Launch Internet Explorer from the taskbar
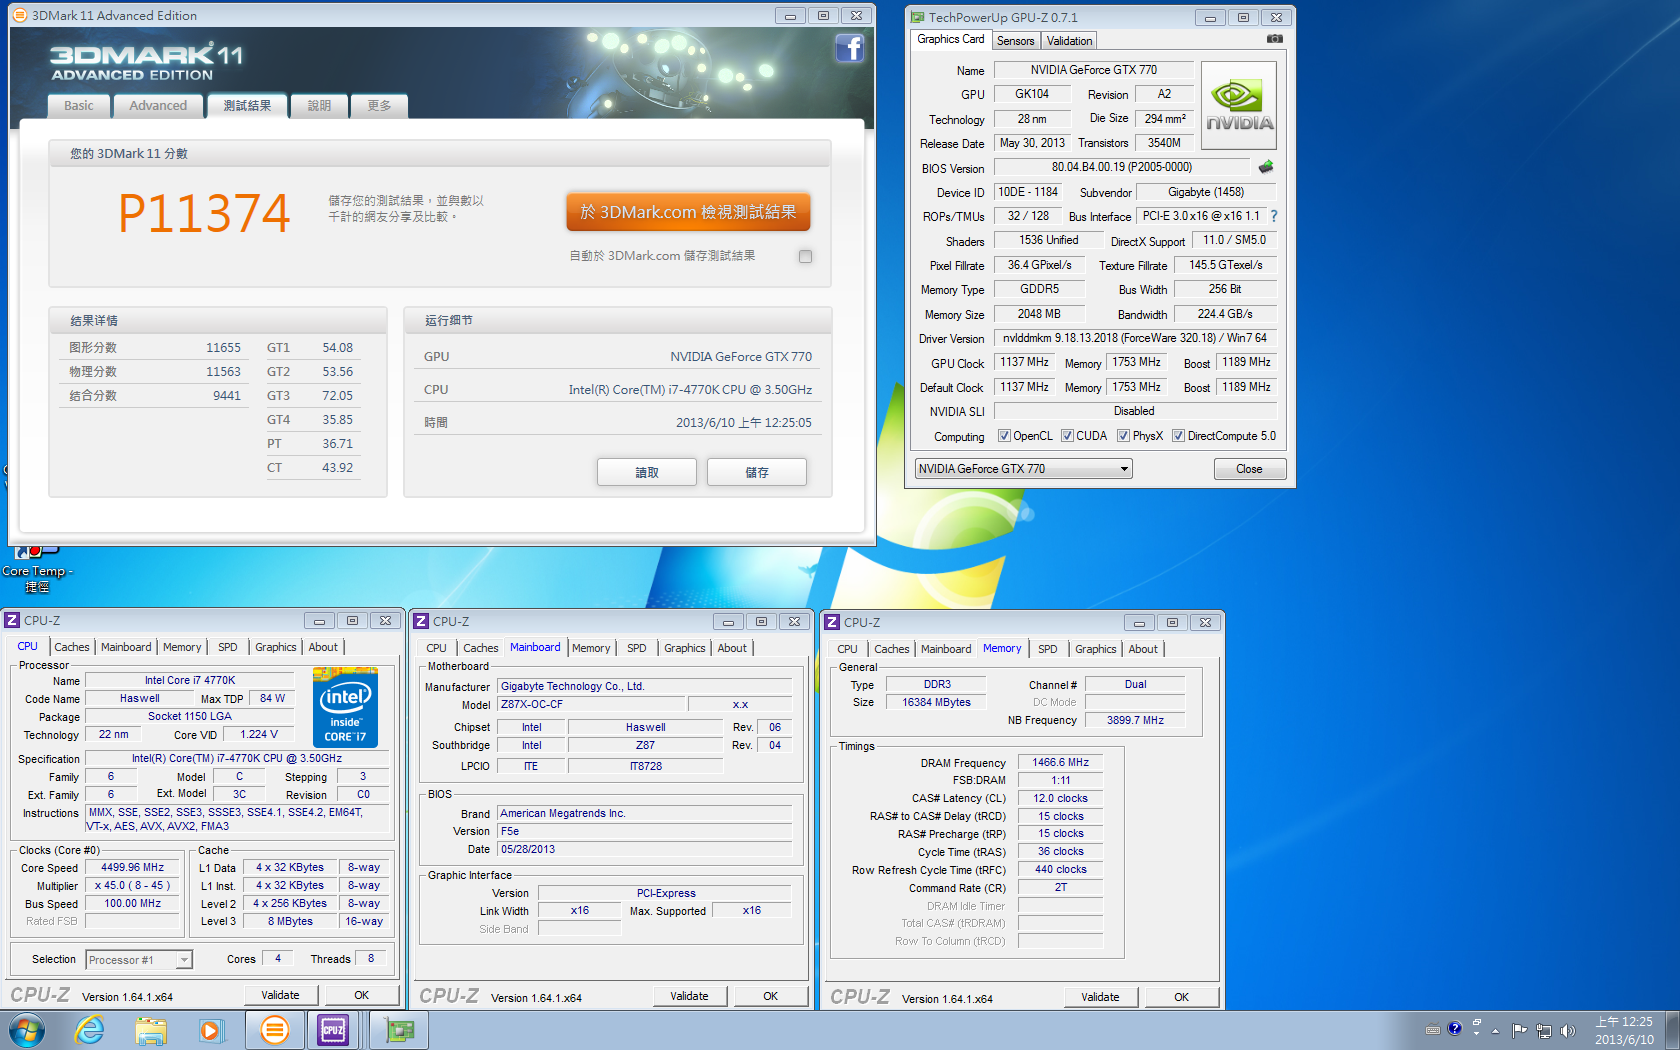The height and width of the screenshot is (1050, 1680). tap(90, 1030)
